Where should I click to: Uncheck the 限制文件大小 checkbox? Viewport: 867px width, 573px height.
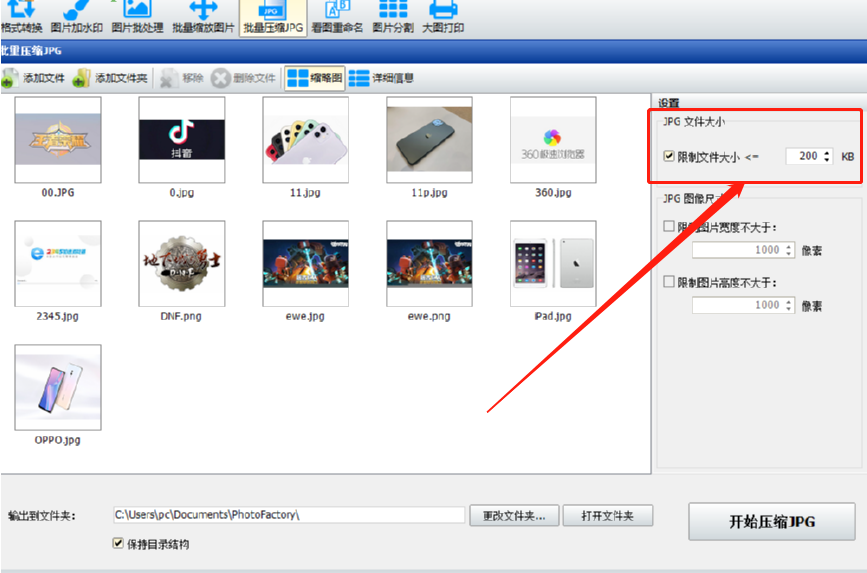click(x=668, y=156)
